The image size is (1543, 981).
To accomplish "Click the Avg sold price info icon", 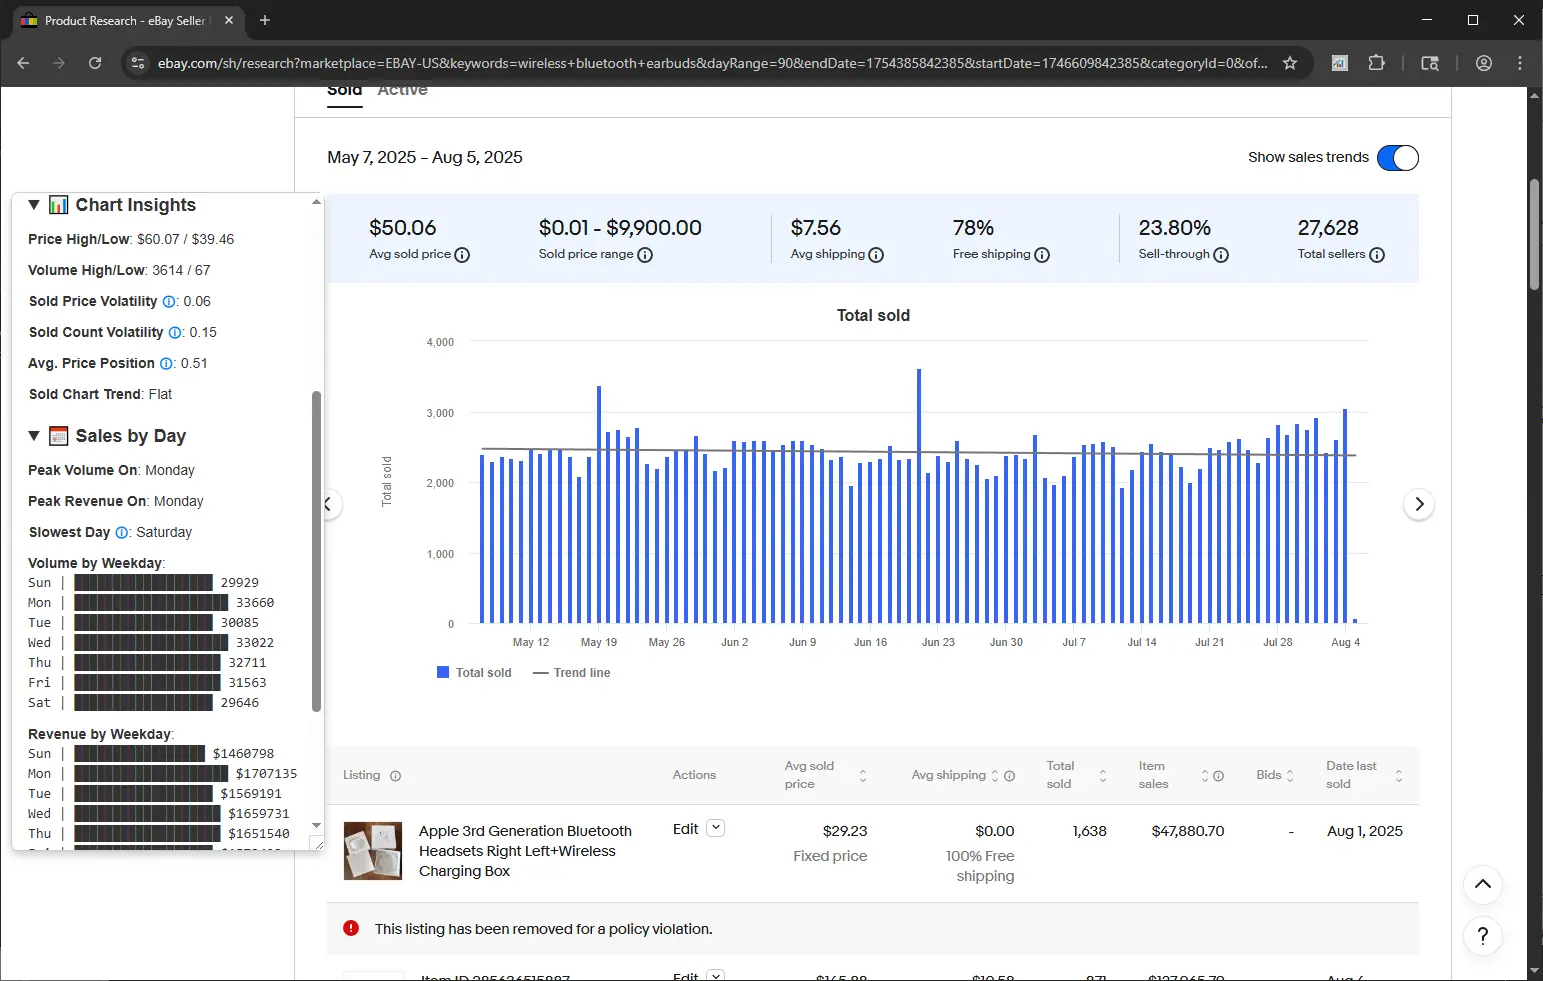I will (x=462, y=255).
